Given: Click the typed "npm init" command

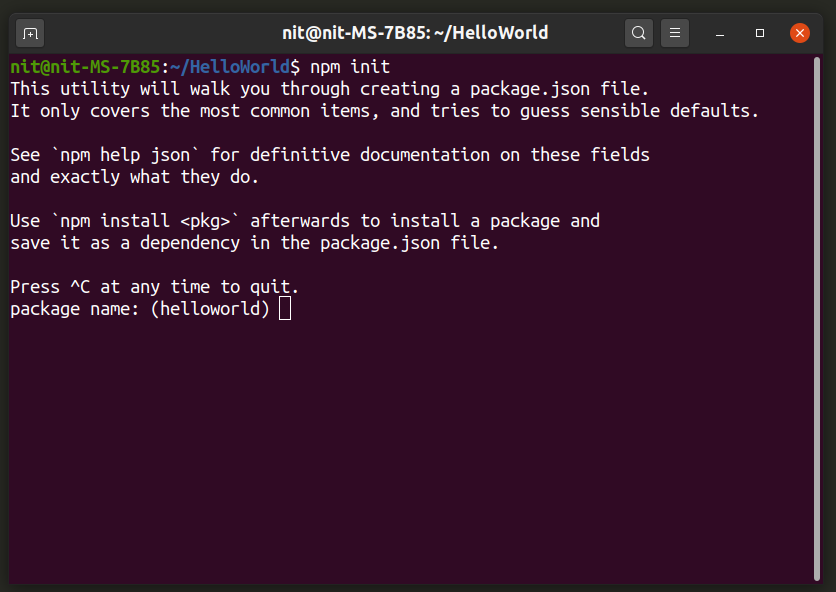Looking at the screenshot, I should coord(350,67).
